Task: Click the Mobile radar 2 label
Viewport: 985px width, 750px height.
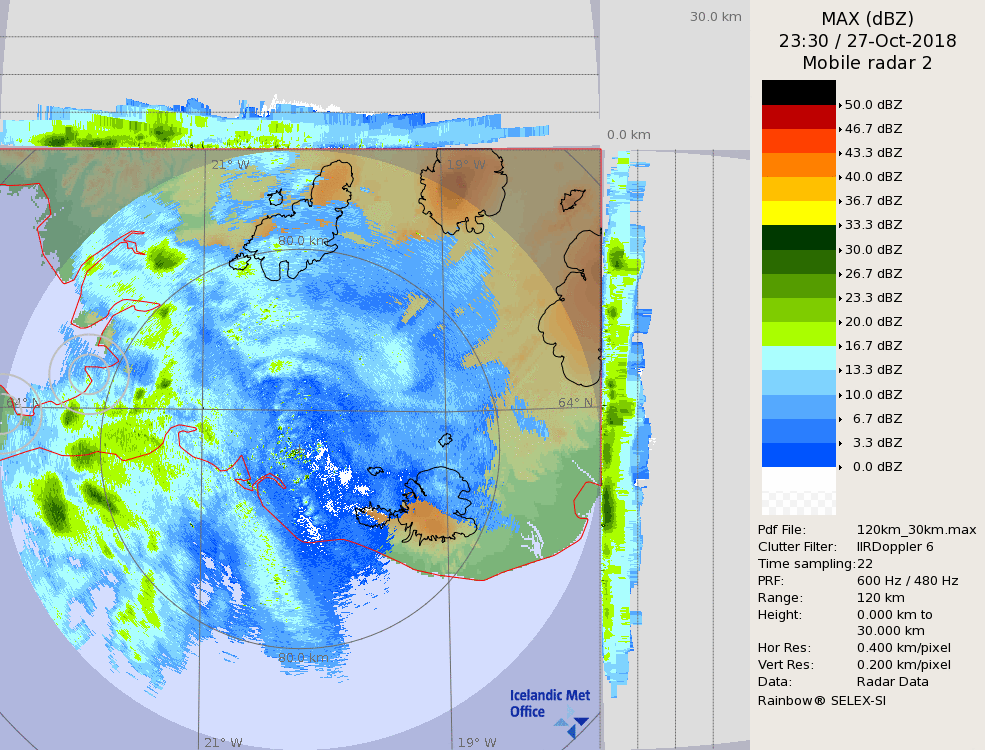Action: [x=867, y=63]
